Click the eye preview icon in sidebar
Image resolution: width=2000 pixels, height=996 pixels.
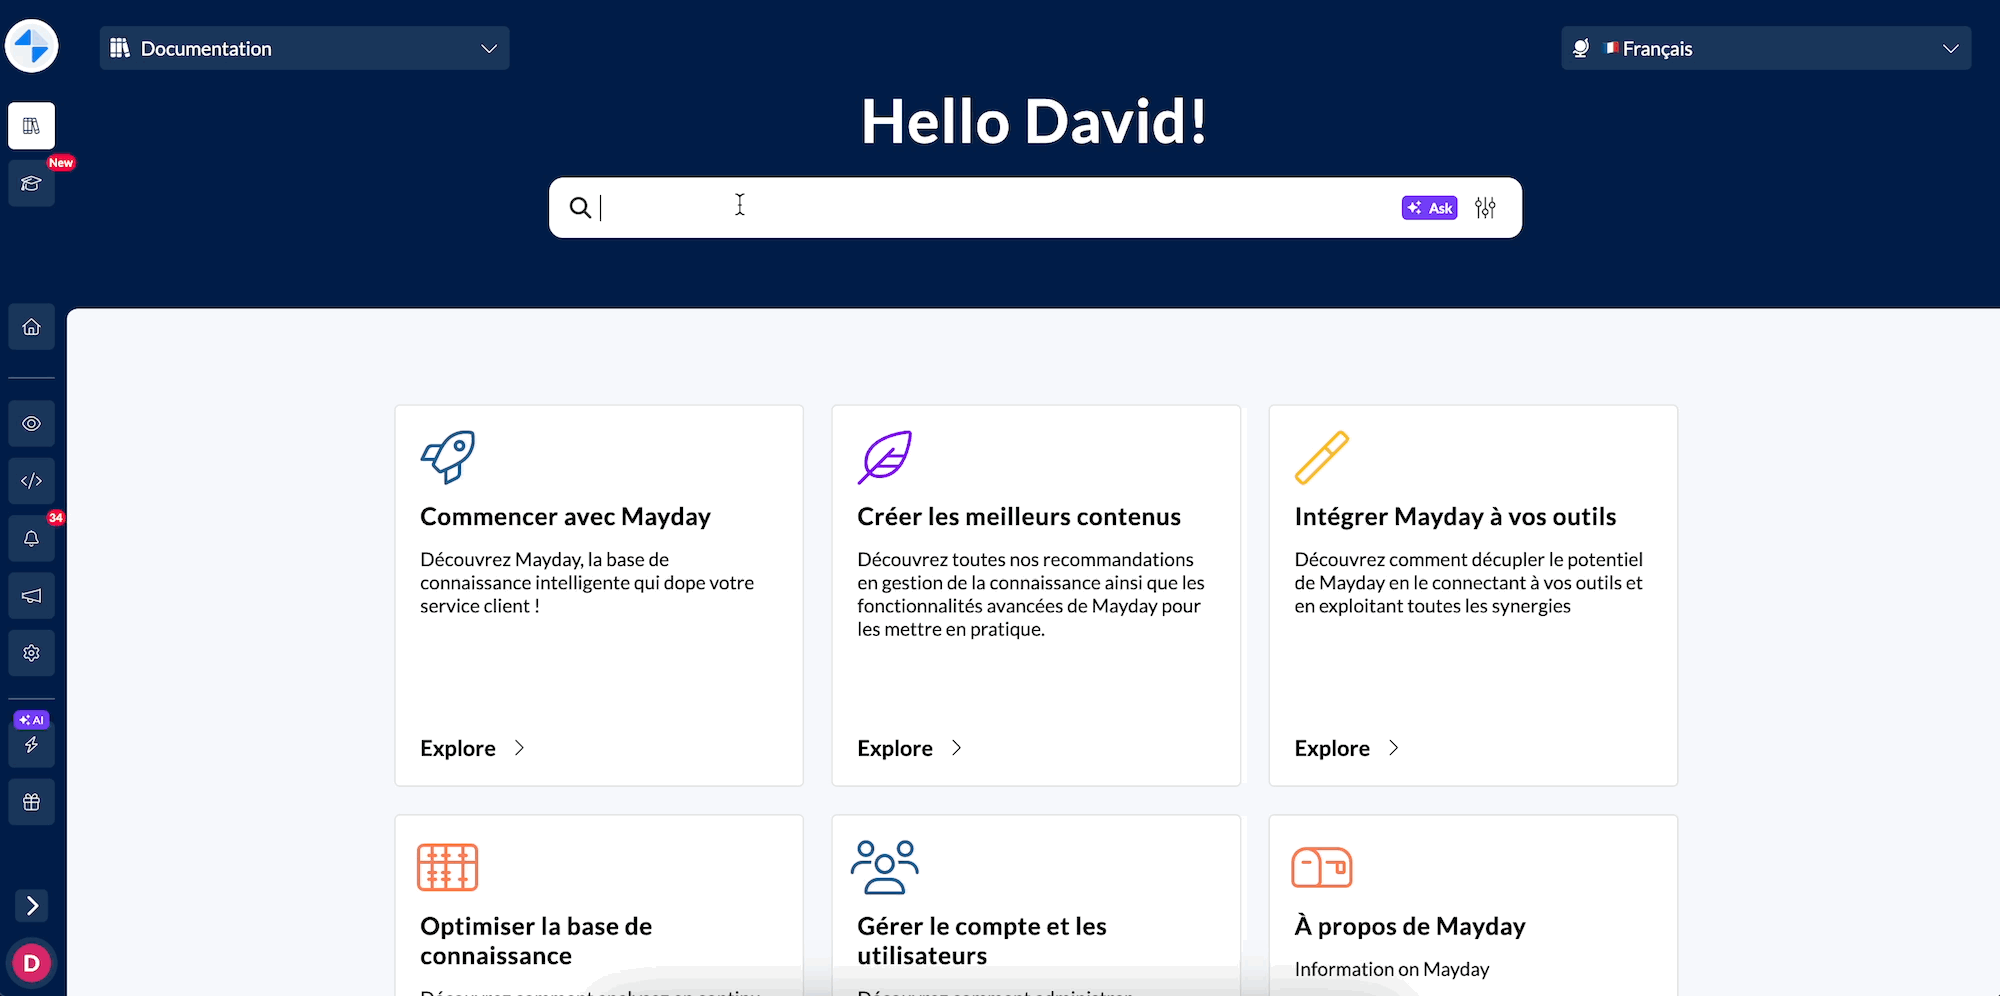coord(31,424)
